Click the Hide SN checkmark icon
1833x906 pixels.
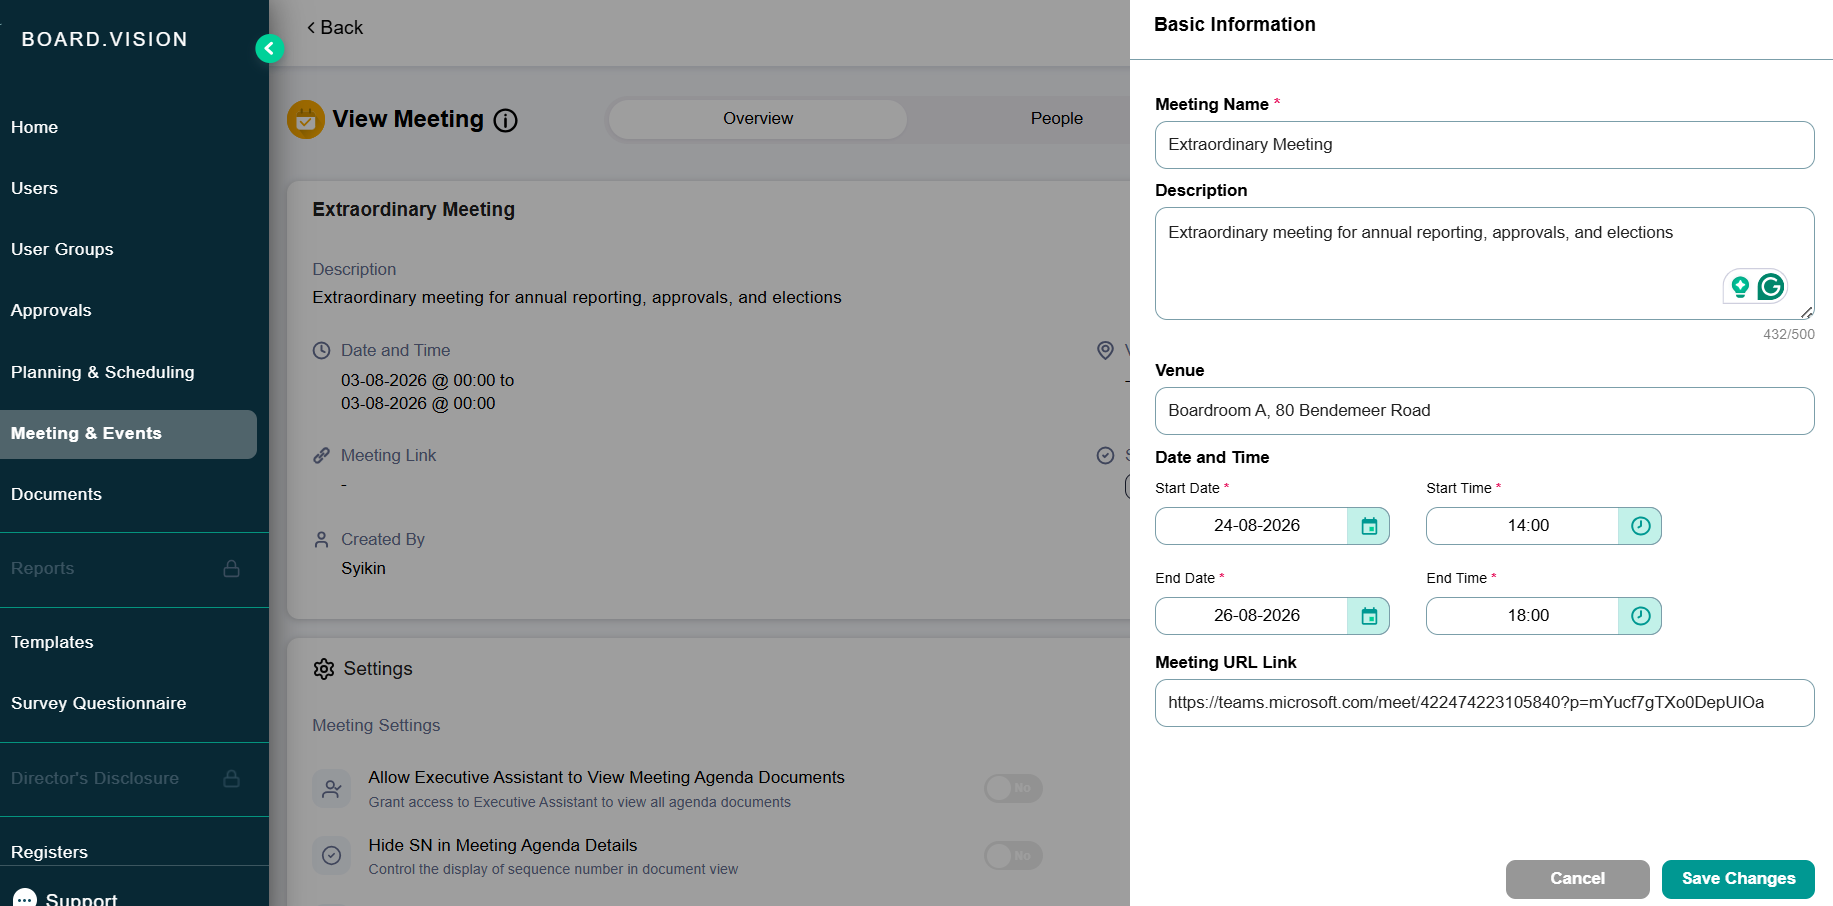click(x=331, y=856)
